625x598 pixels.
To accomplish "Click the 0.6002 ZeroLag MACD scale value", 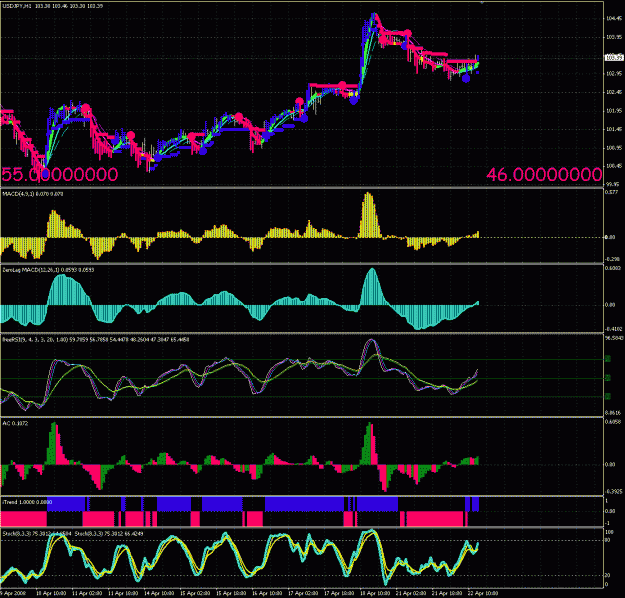I will (x=613, y=268).
